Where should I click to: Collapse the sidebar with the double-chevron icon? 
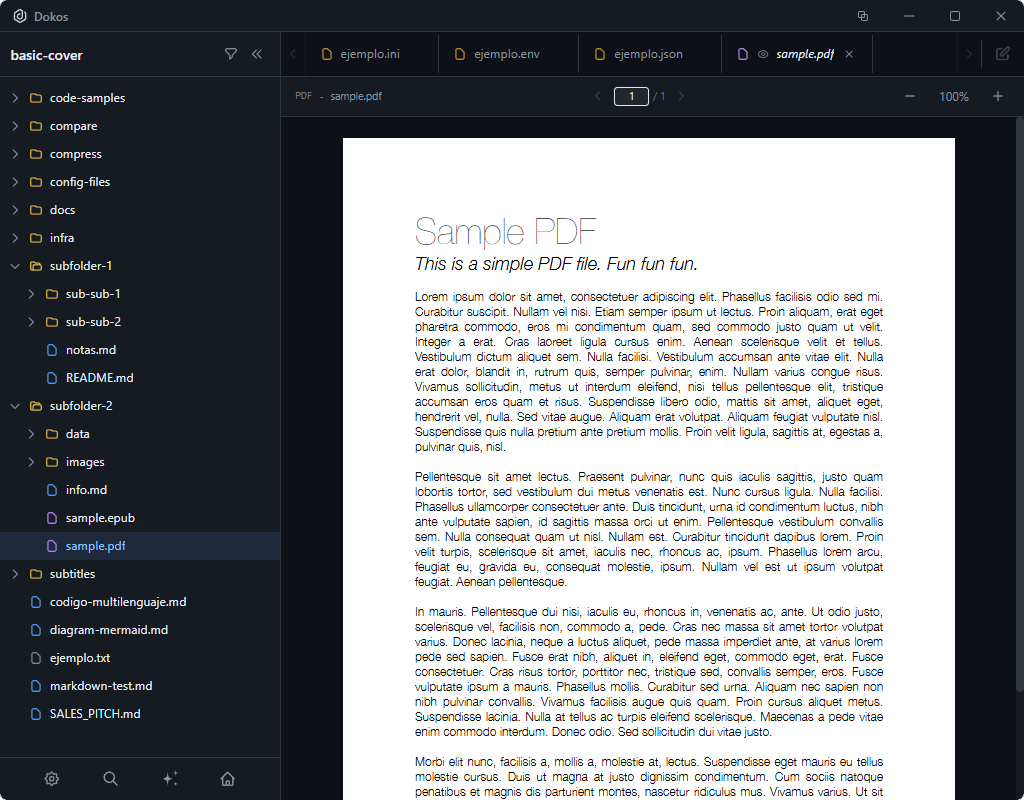256,54
